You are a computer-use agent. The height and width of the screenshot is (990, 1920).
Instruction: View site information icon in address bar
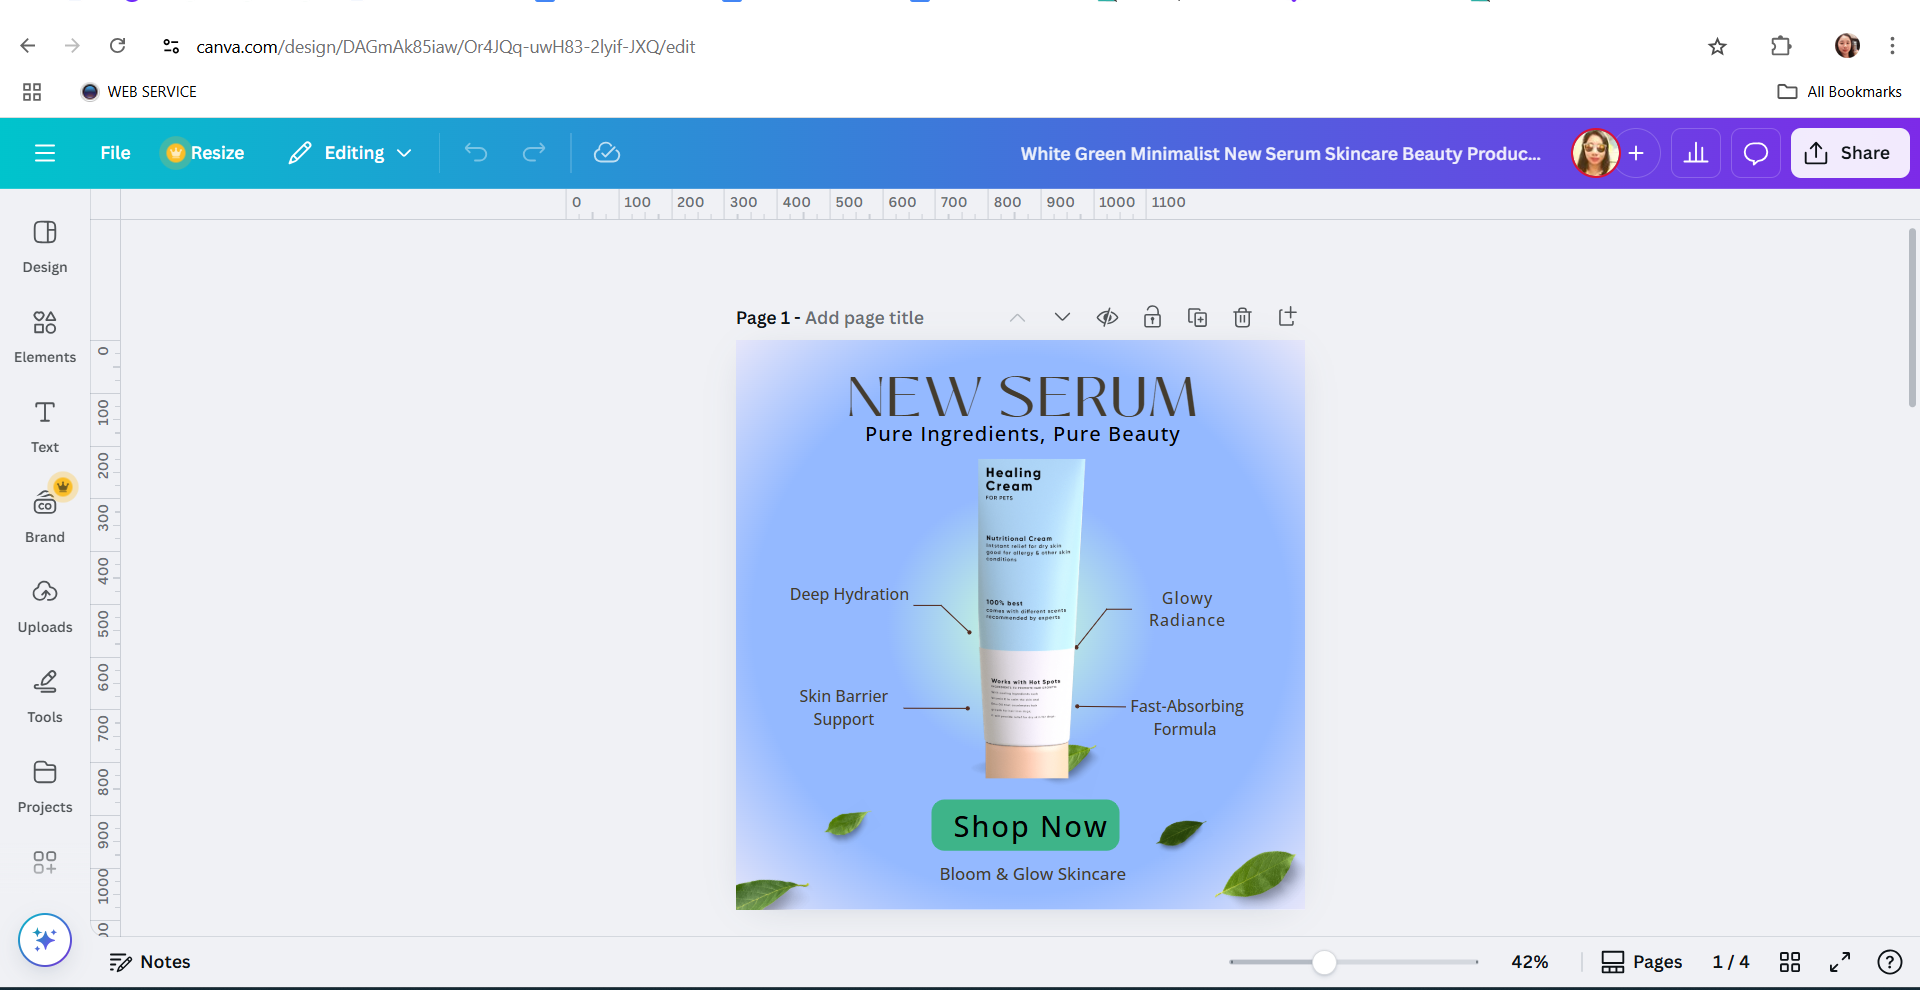tap(171, 46)
